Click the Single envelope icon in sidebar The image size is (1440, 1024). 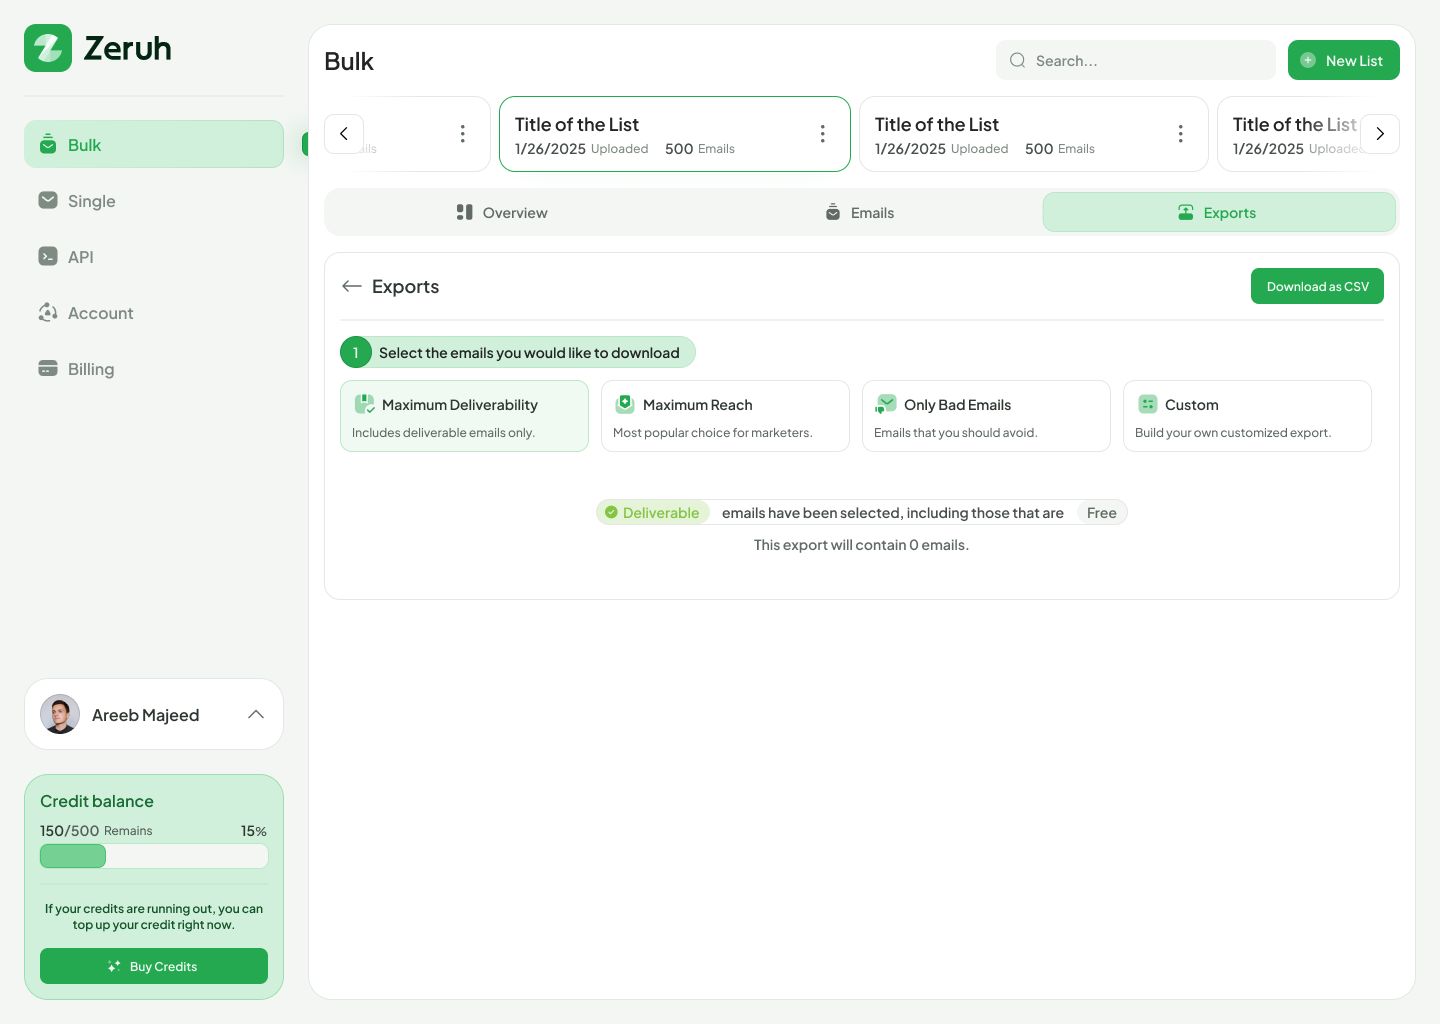click(48, 200)
